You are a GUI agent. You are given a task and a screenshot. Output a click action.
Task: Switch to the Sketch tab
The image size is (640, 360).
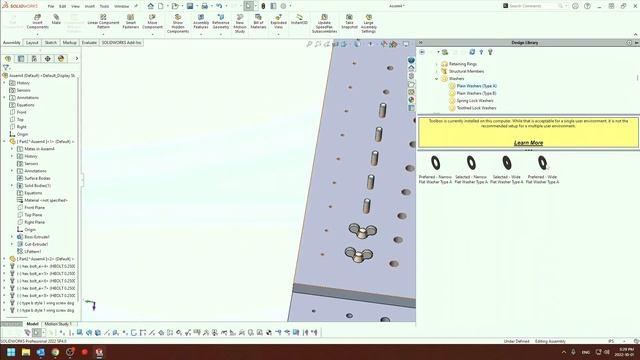pyautogui.click(x=51, y=42)
